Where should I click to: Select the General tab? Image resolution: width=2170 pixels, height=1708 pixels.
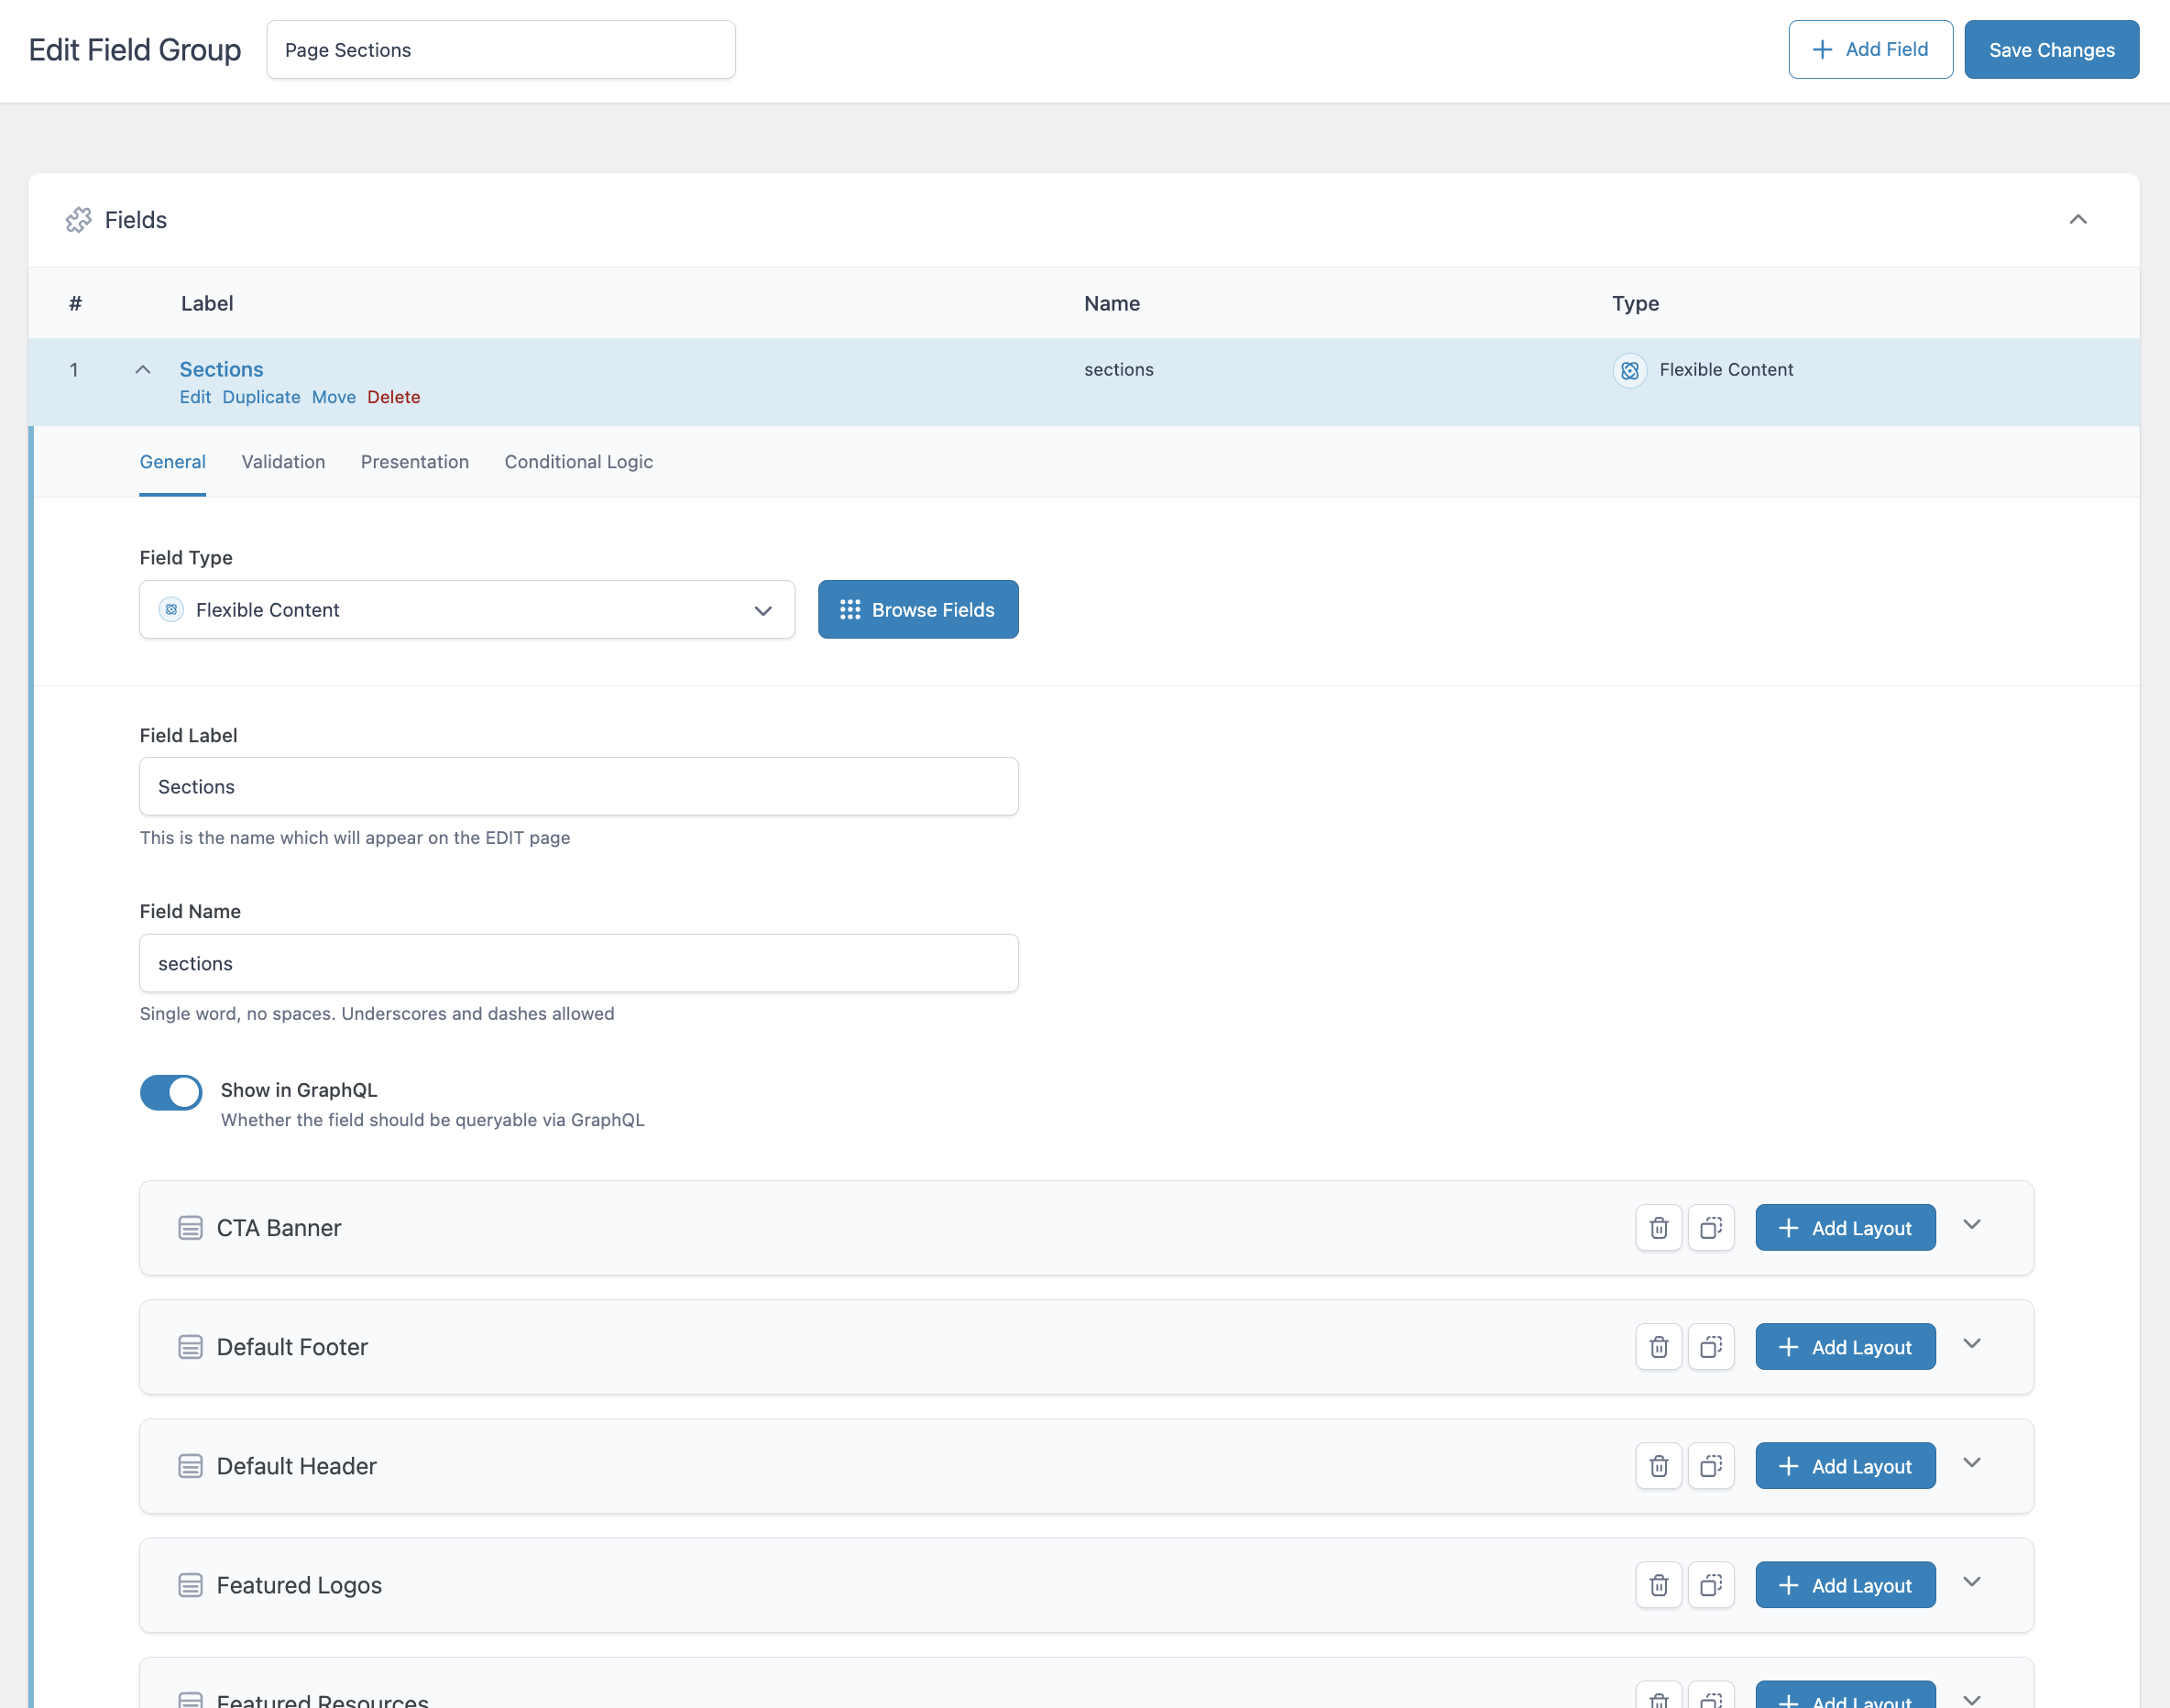172,461
